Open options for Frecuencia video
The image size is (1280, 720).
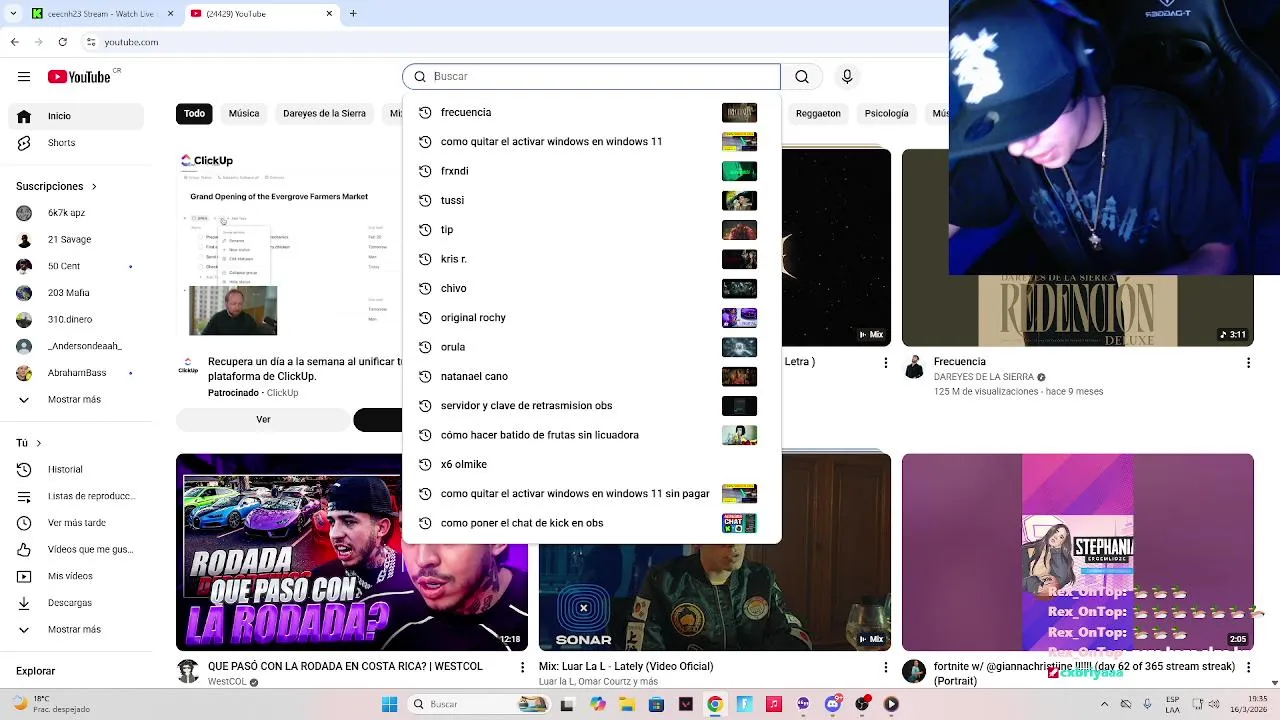pos(1249,362)
